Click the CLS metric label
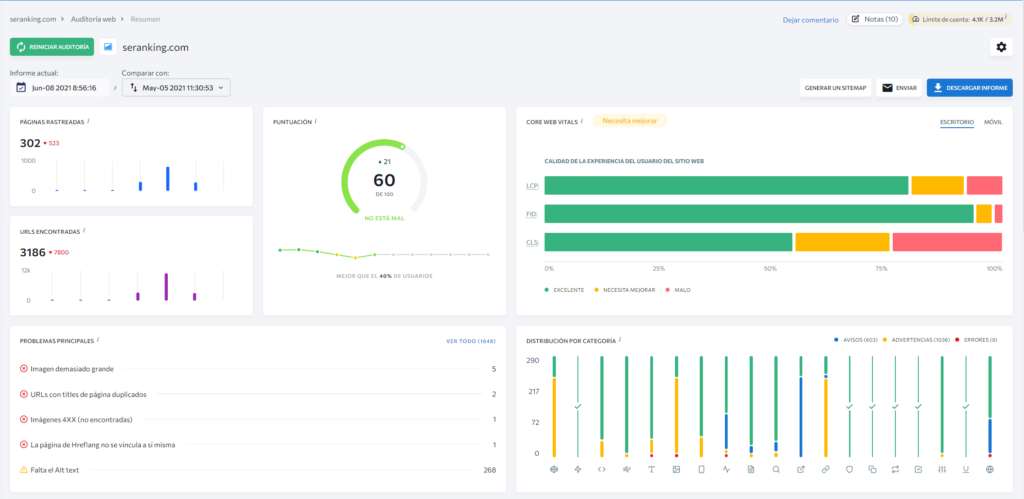The height and width of the screenshot is (499, 1024). [x=533, y=242]
